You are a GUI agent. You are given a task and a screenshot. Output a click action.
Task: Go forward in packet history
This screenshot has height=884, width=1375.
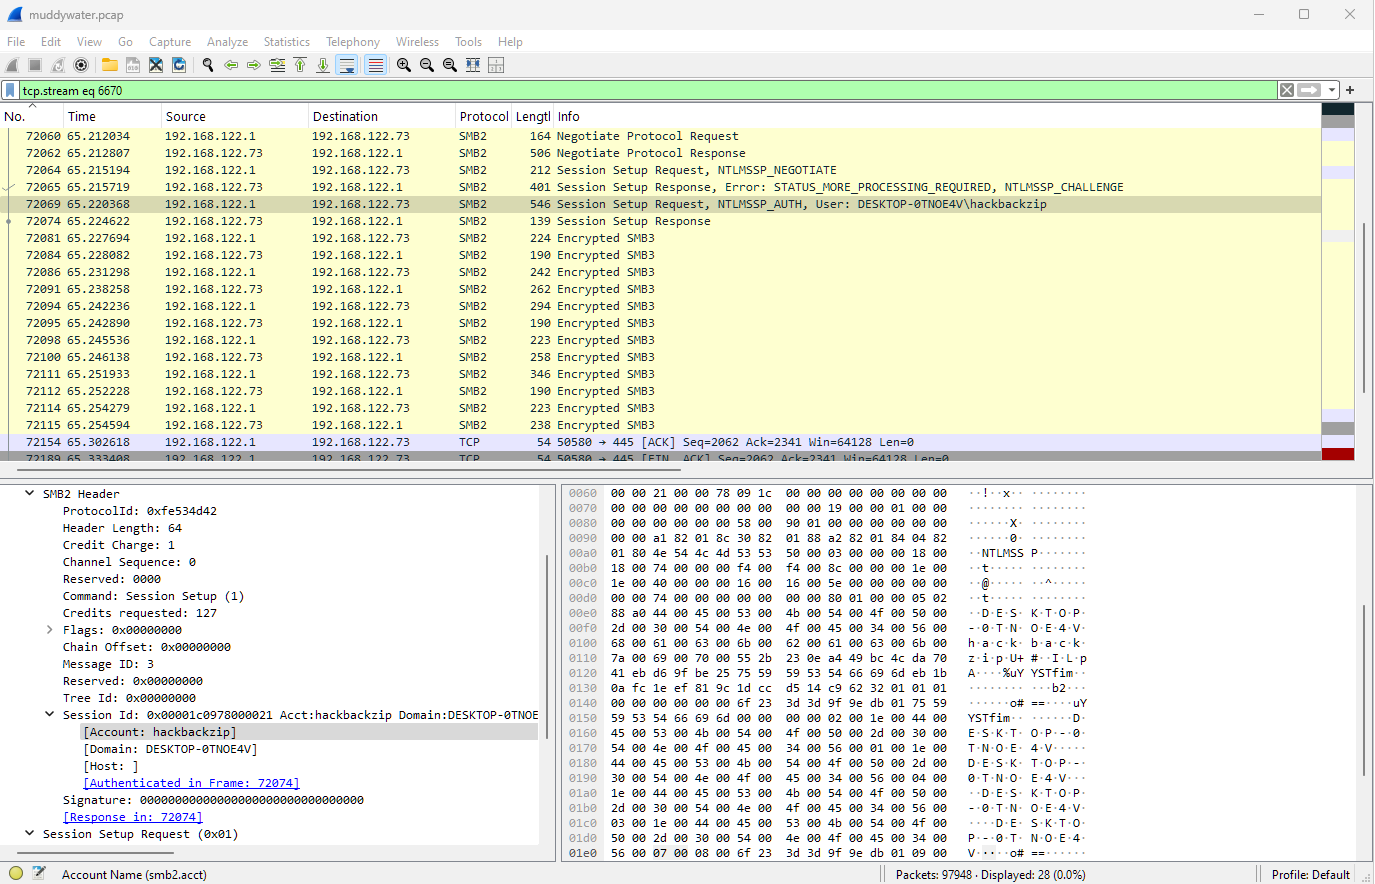(254, 65)
